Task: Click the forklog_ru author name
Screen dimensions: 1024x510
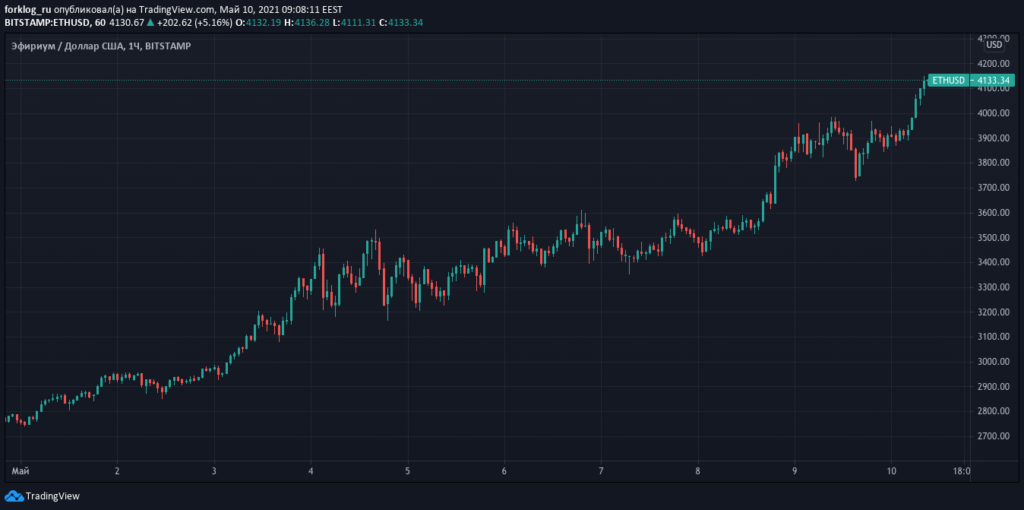Action: point(28,9)
